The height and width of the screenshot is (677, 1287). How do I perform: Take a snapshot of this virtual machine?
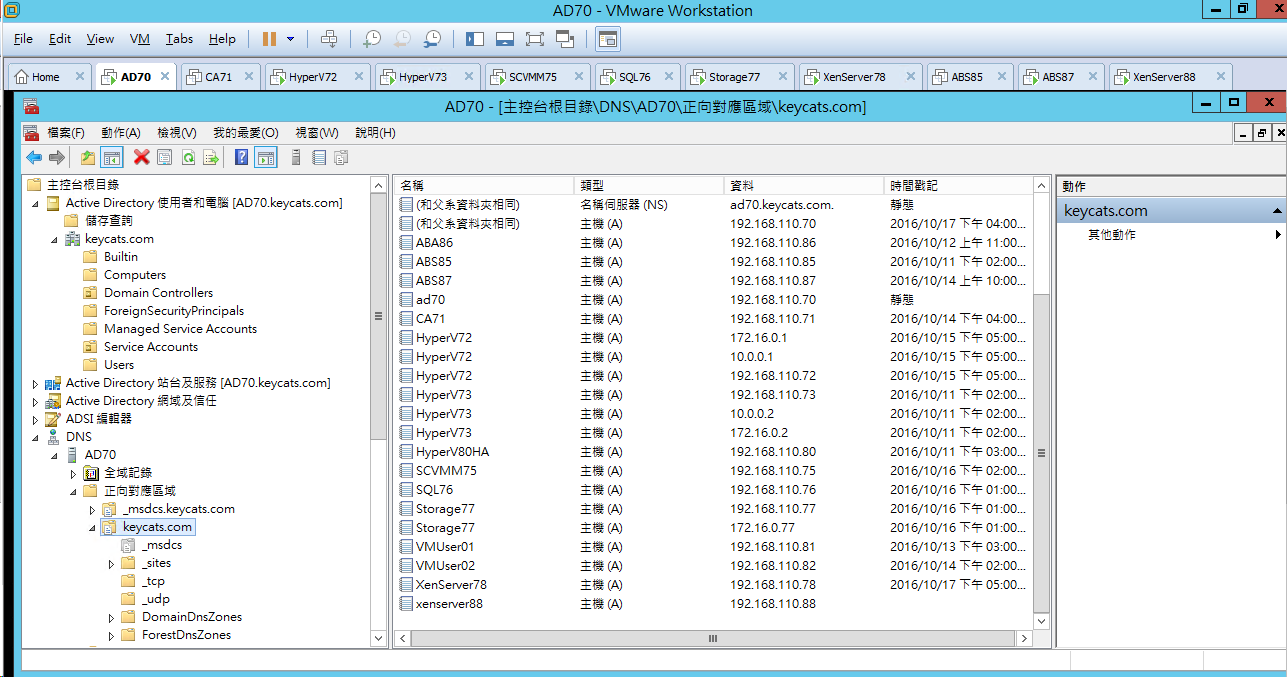click(x=372, y=39)
